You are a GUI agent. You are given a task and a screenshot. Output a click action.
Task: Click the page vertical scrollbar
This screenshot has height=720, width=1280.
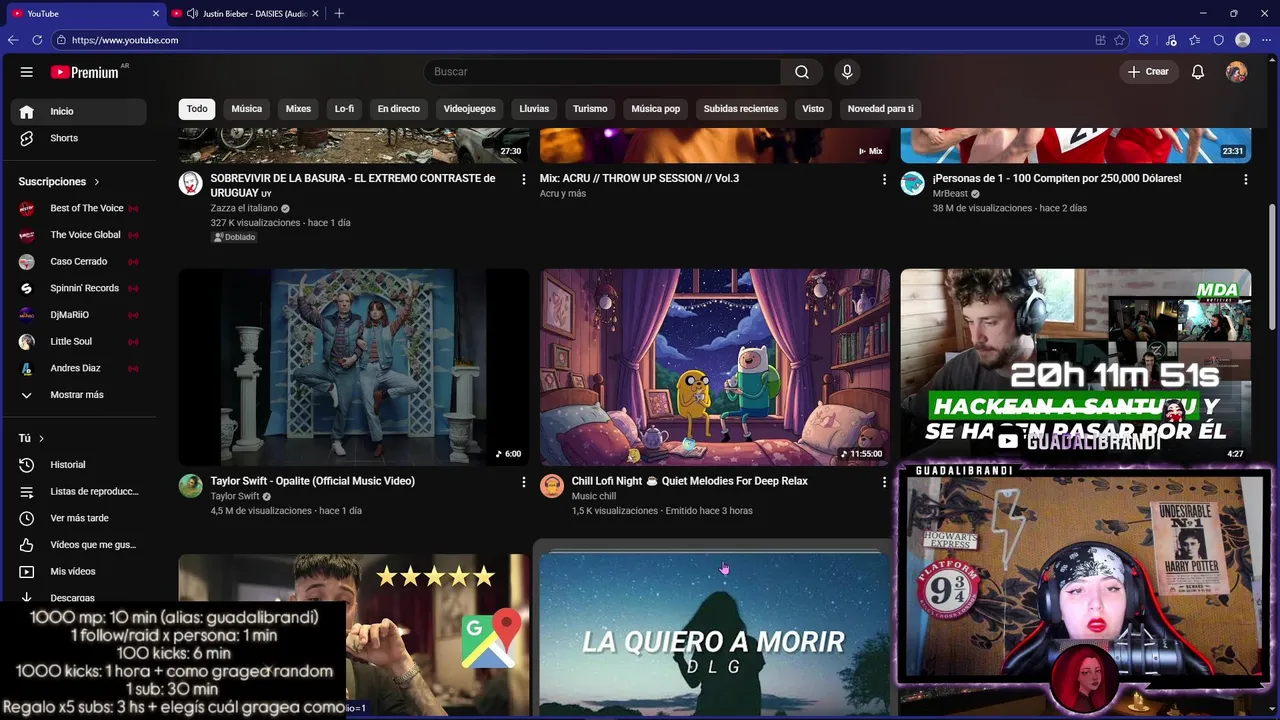[1273, 265]
